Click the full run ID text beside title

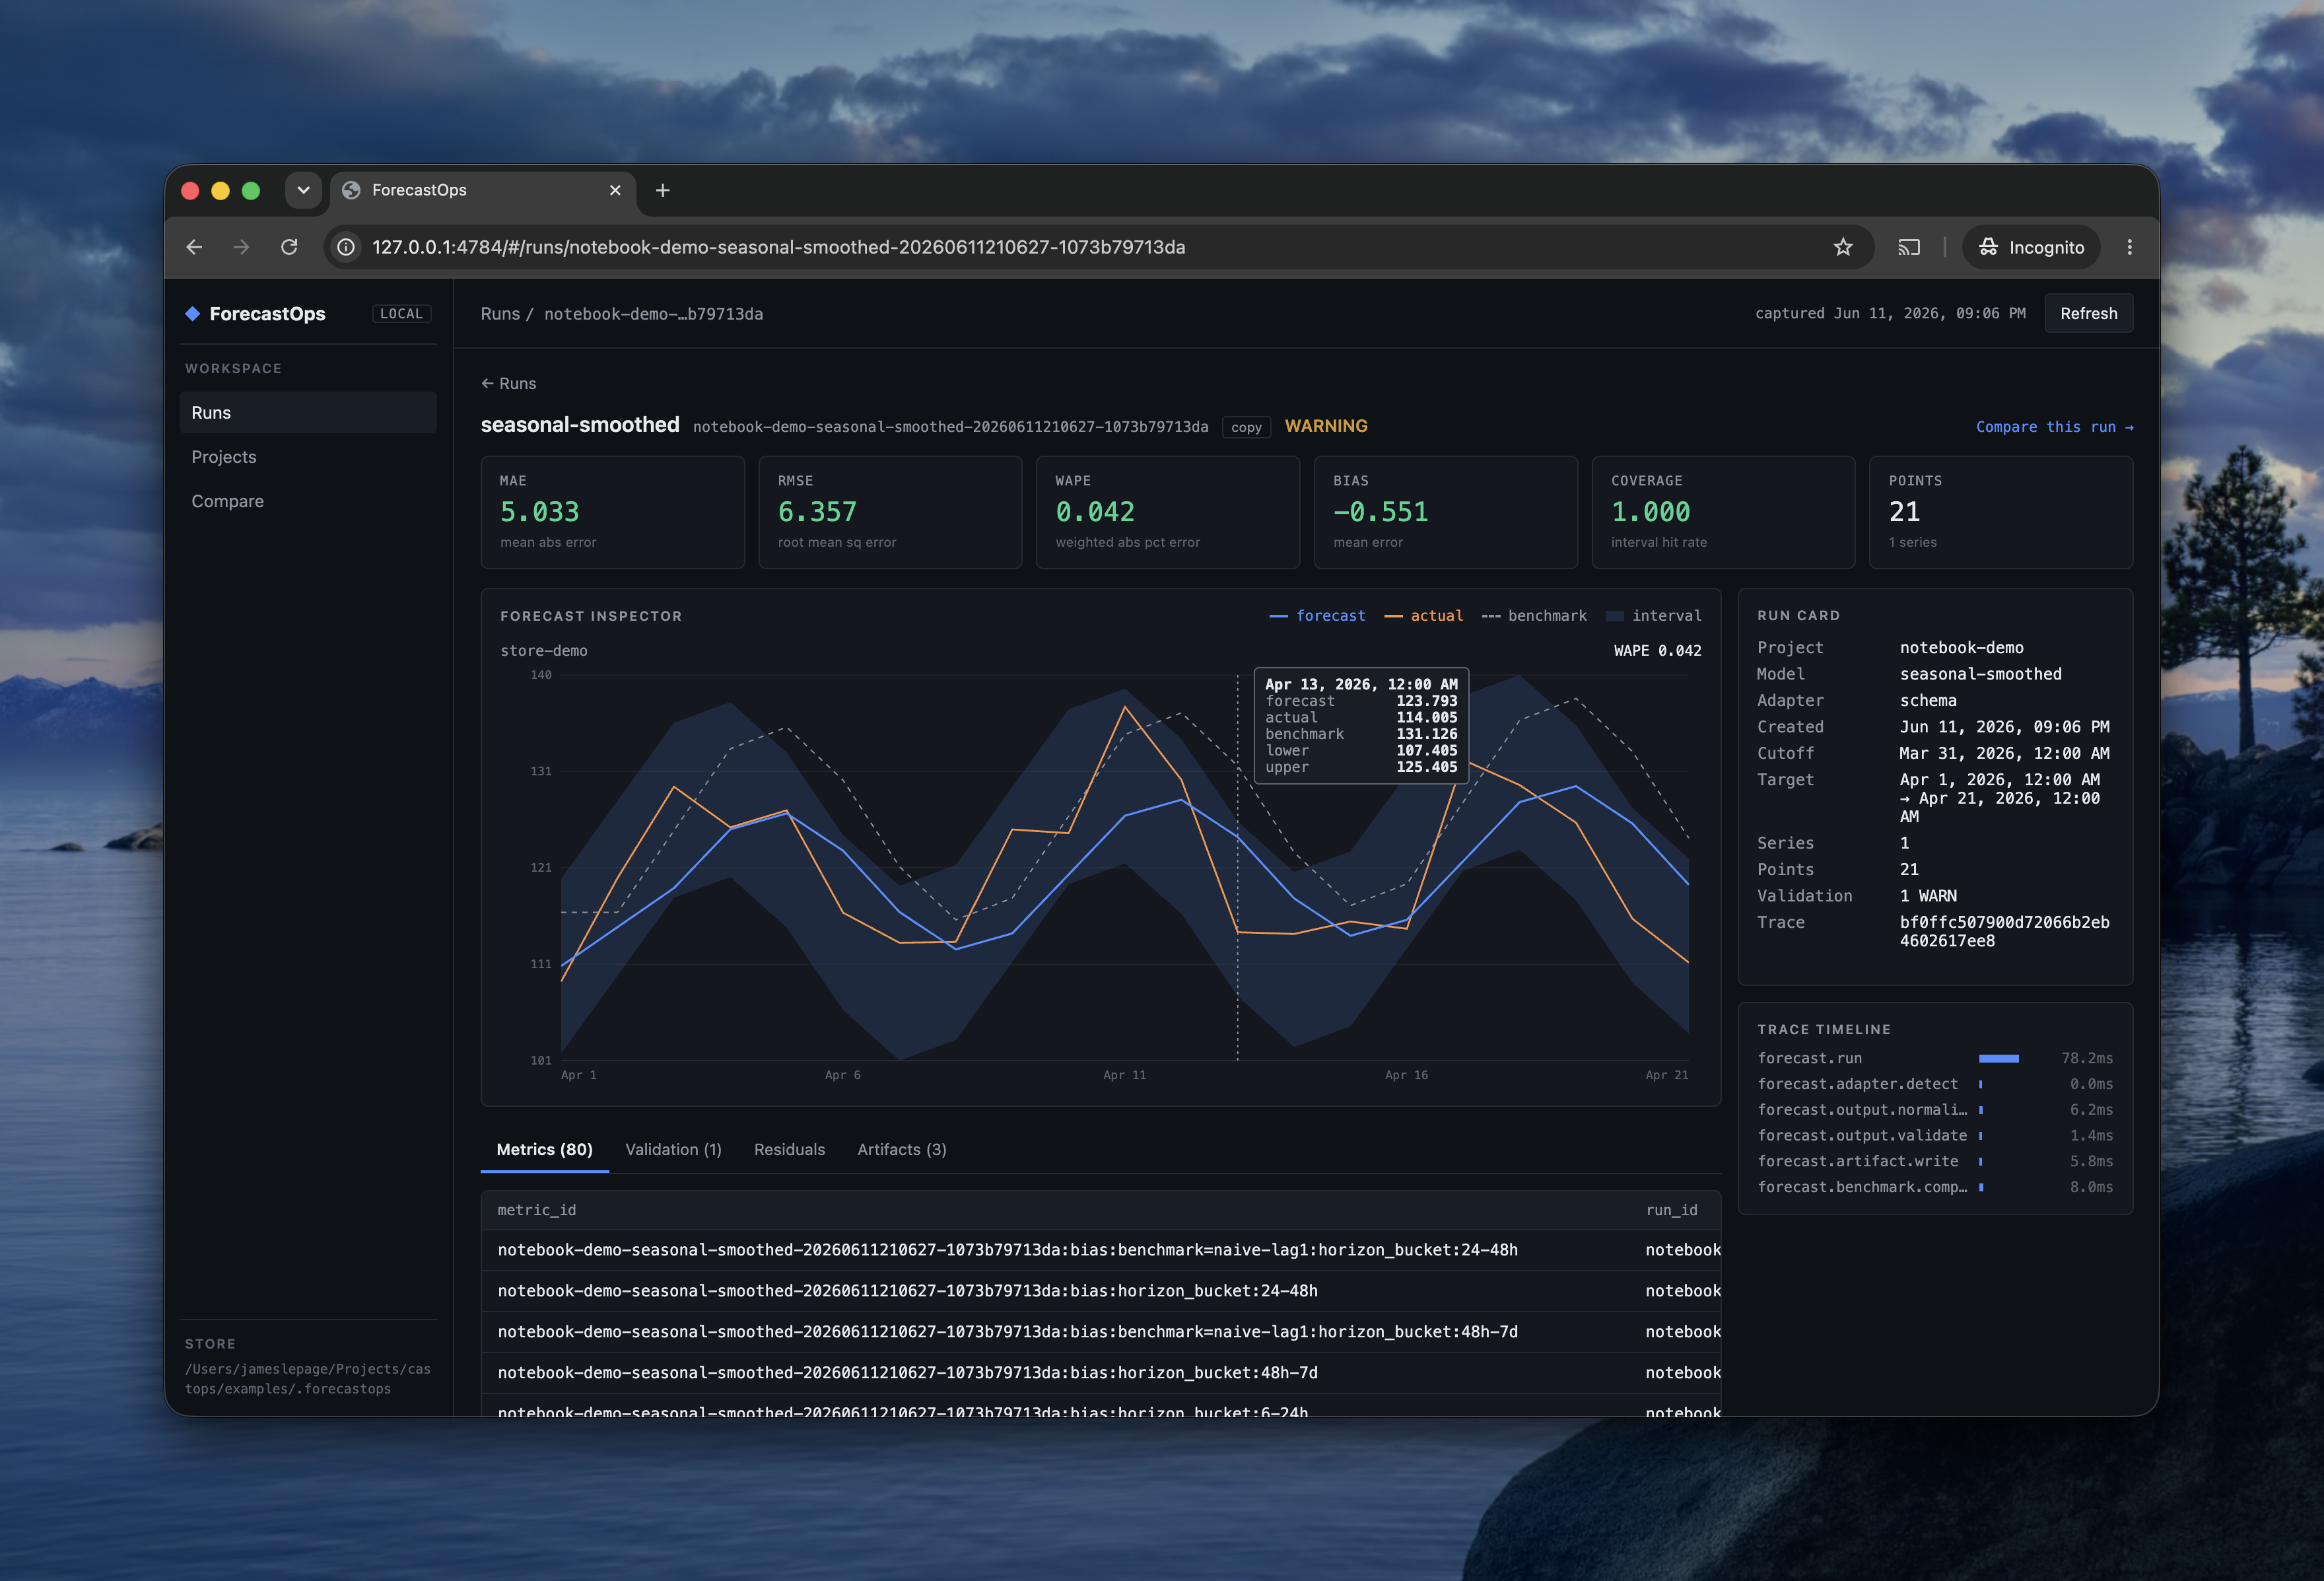950,427
